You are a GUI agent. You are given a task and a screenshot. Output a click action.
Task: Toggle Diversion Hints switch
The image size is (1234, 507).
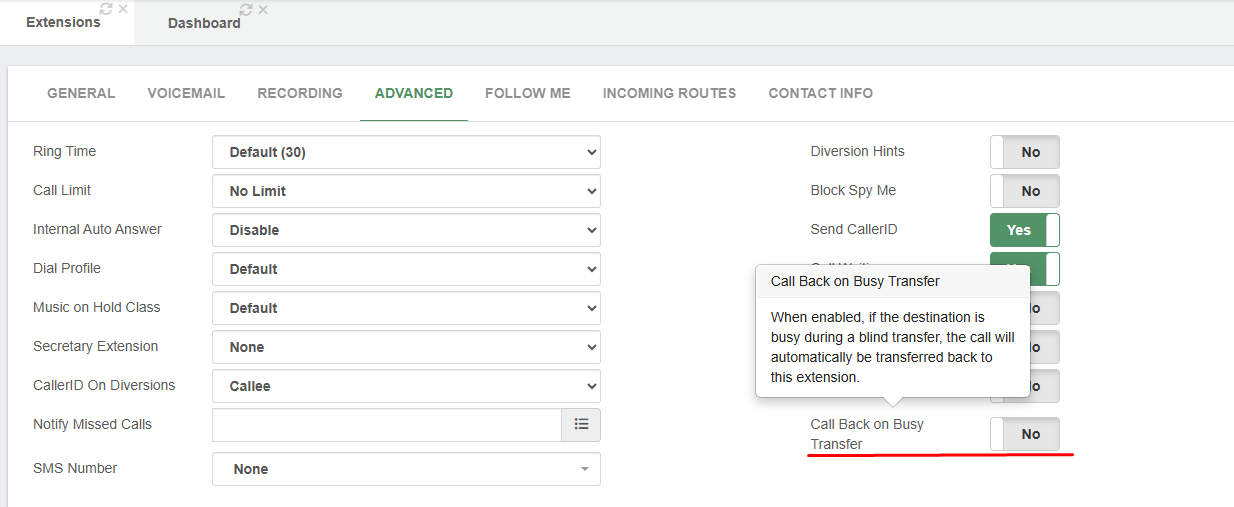tap(1024, 152)
